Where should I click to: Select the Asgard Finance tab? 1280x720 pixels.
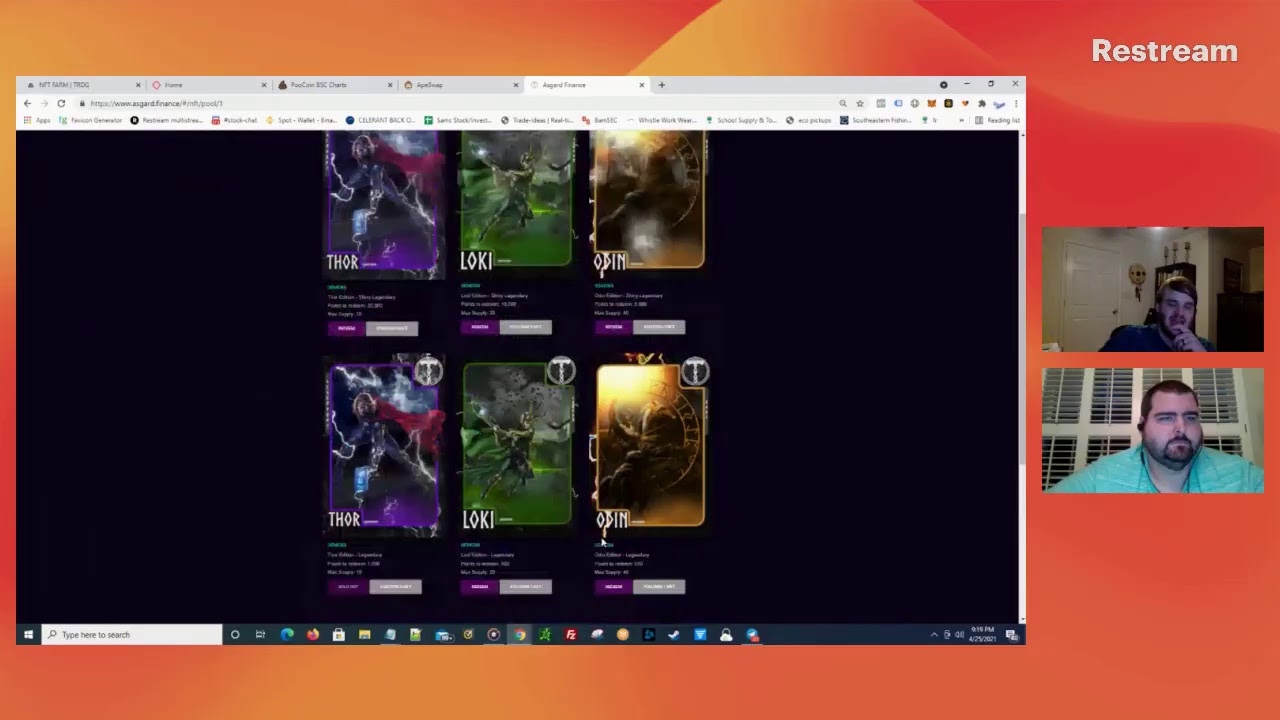click(x=587, y=85)
